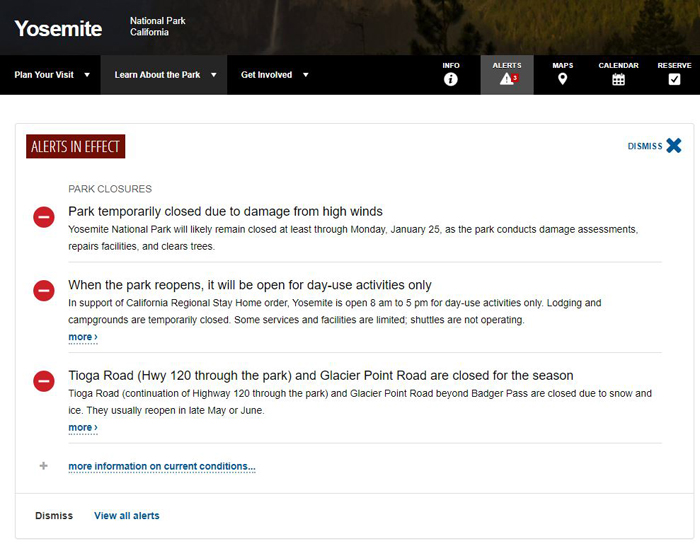Open the Calendar grid icon

[x=618, y=79]
